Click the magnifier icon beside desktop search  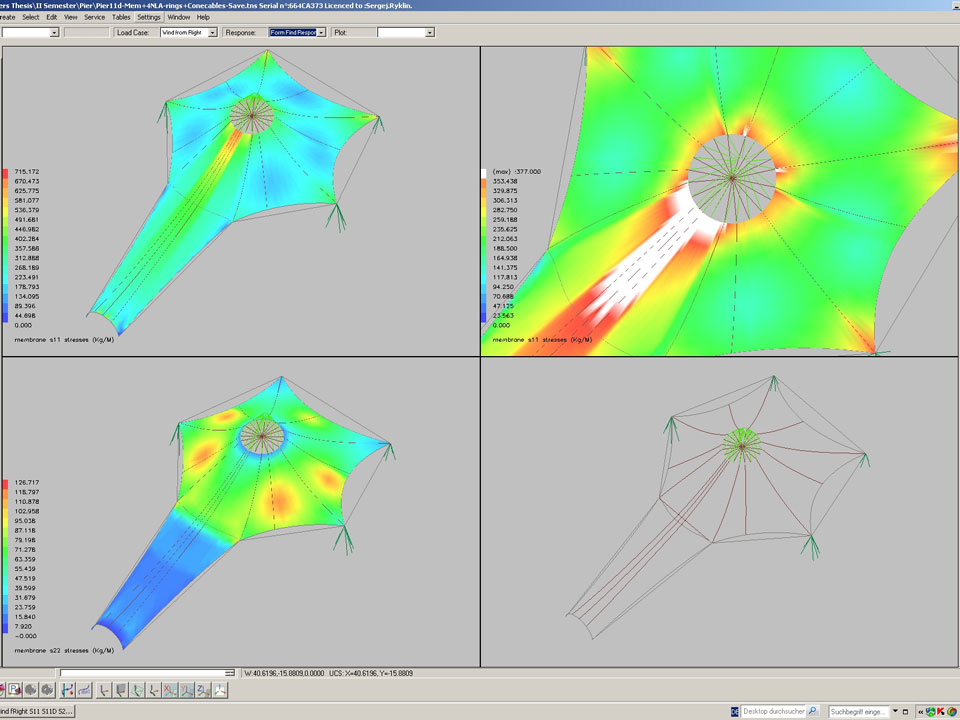click(x=812, y=711)
